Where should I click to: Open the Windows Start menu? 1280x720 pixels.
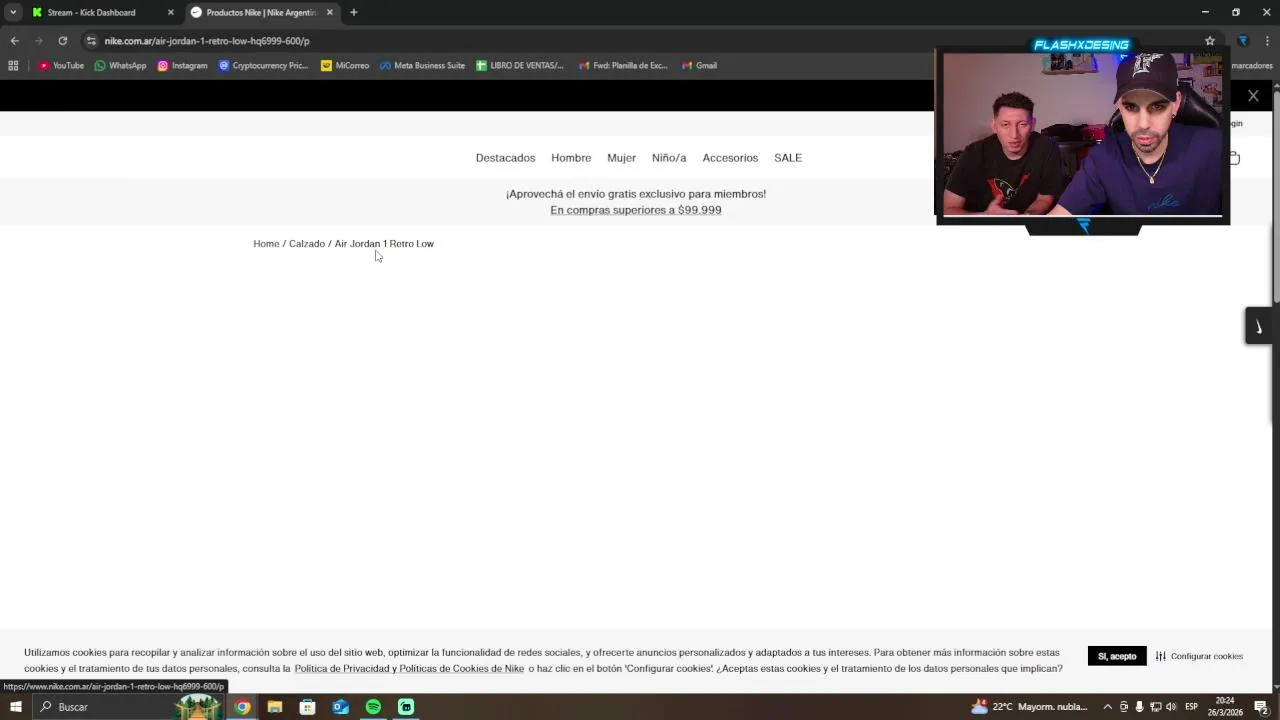click(15, 707)
